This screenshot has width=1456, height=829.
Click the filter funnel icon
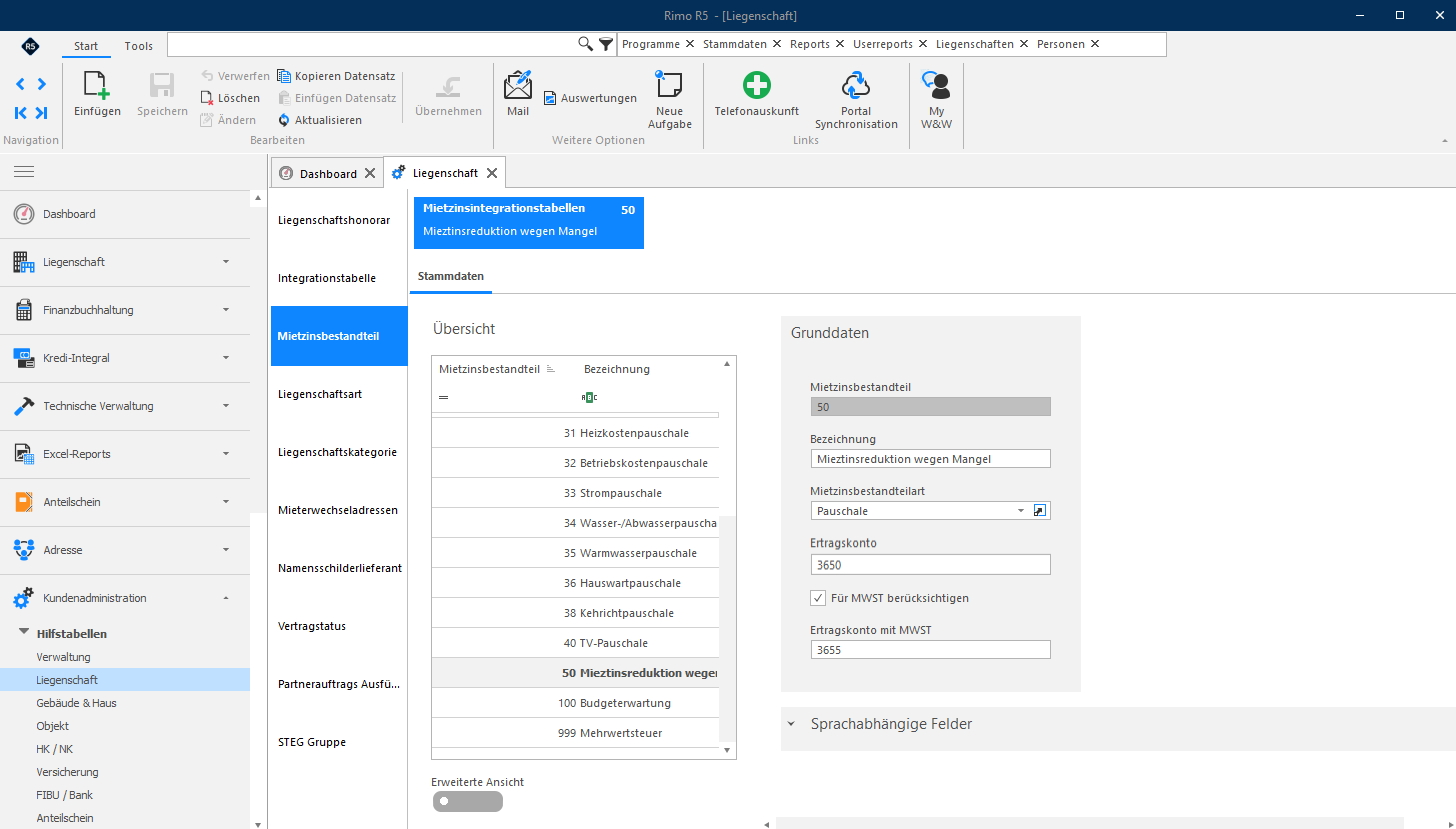[x=606, y=44]
